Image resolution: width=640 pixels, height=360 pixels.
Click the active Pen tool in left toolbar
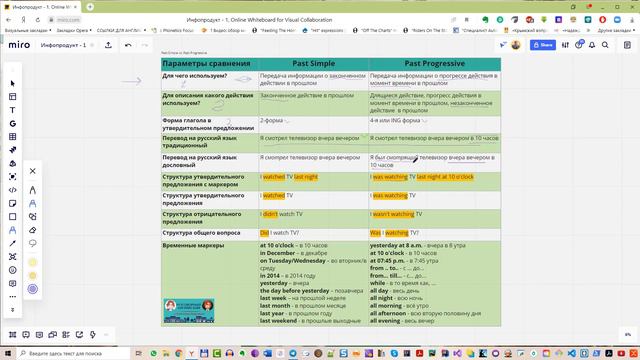pos(13,230)
